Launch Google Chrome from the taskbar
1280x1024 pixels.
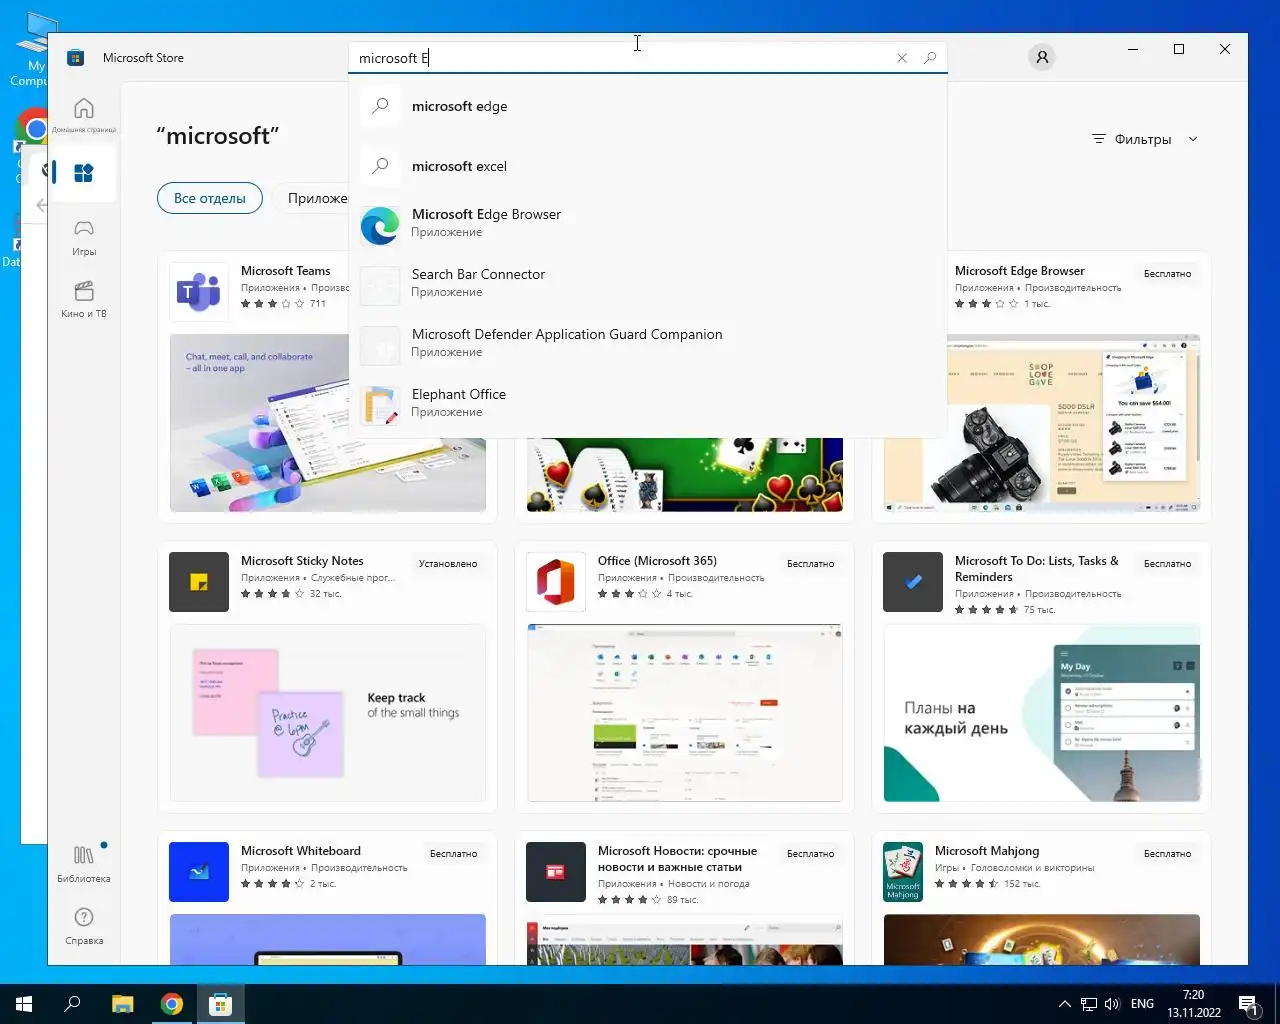[172, 1004]
